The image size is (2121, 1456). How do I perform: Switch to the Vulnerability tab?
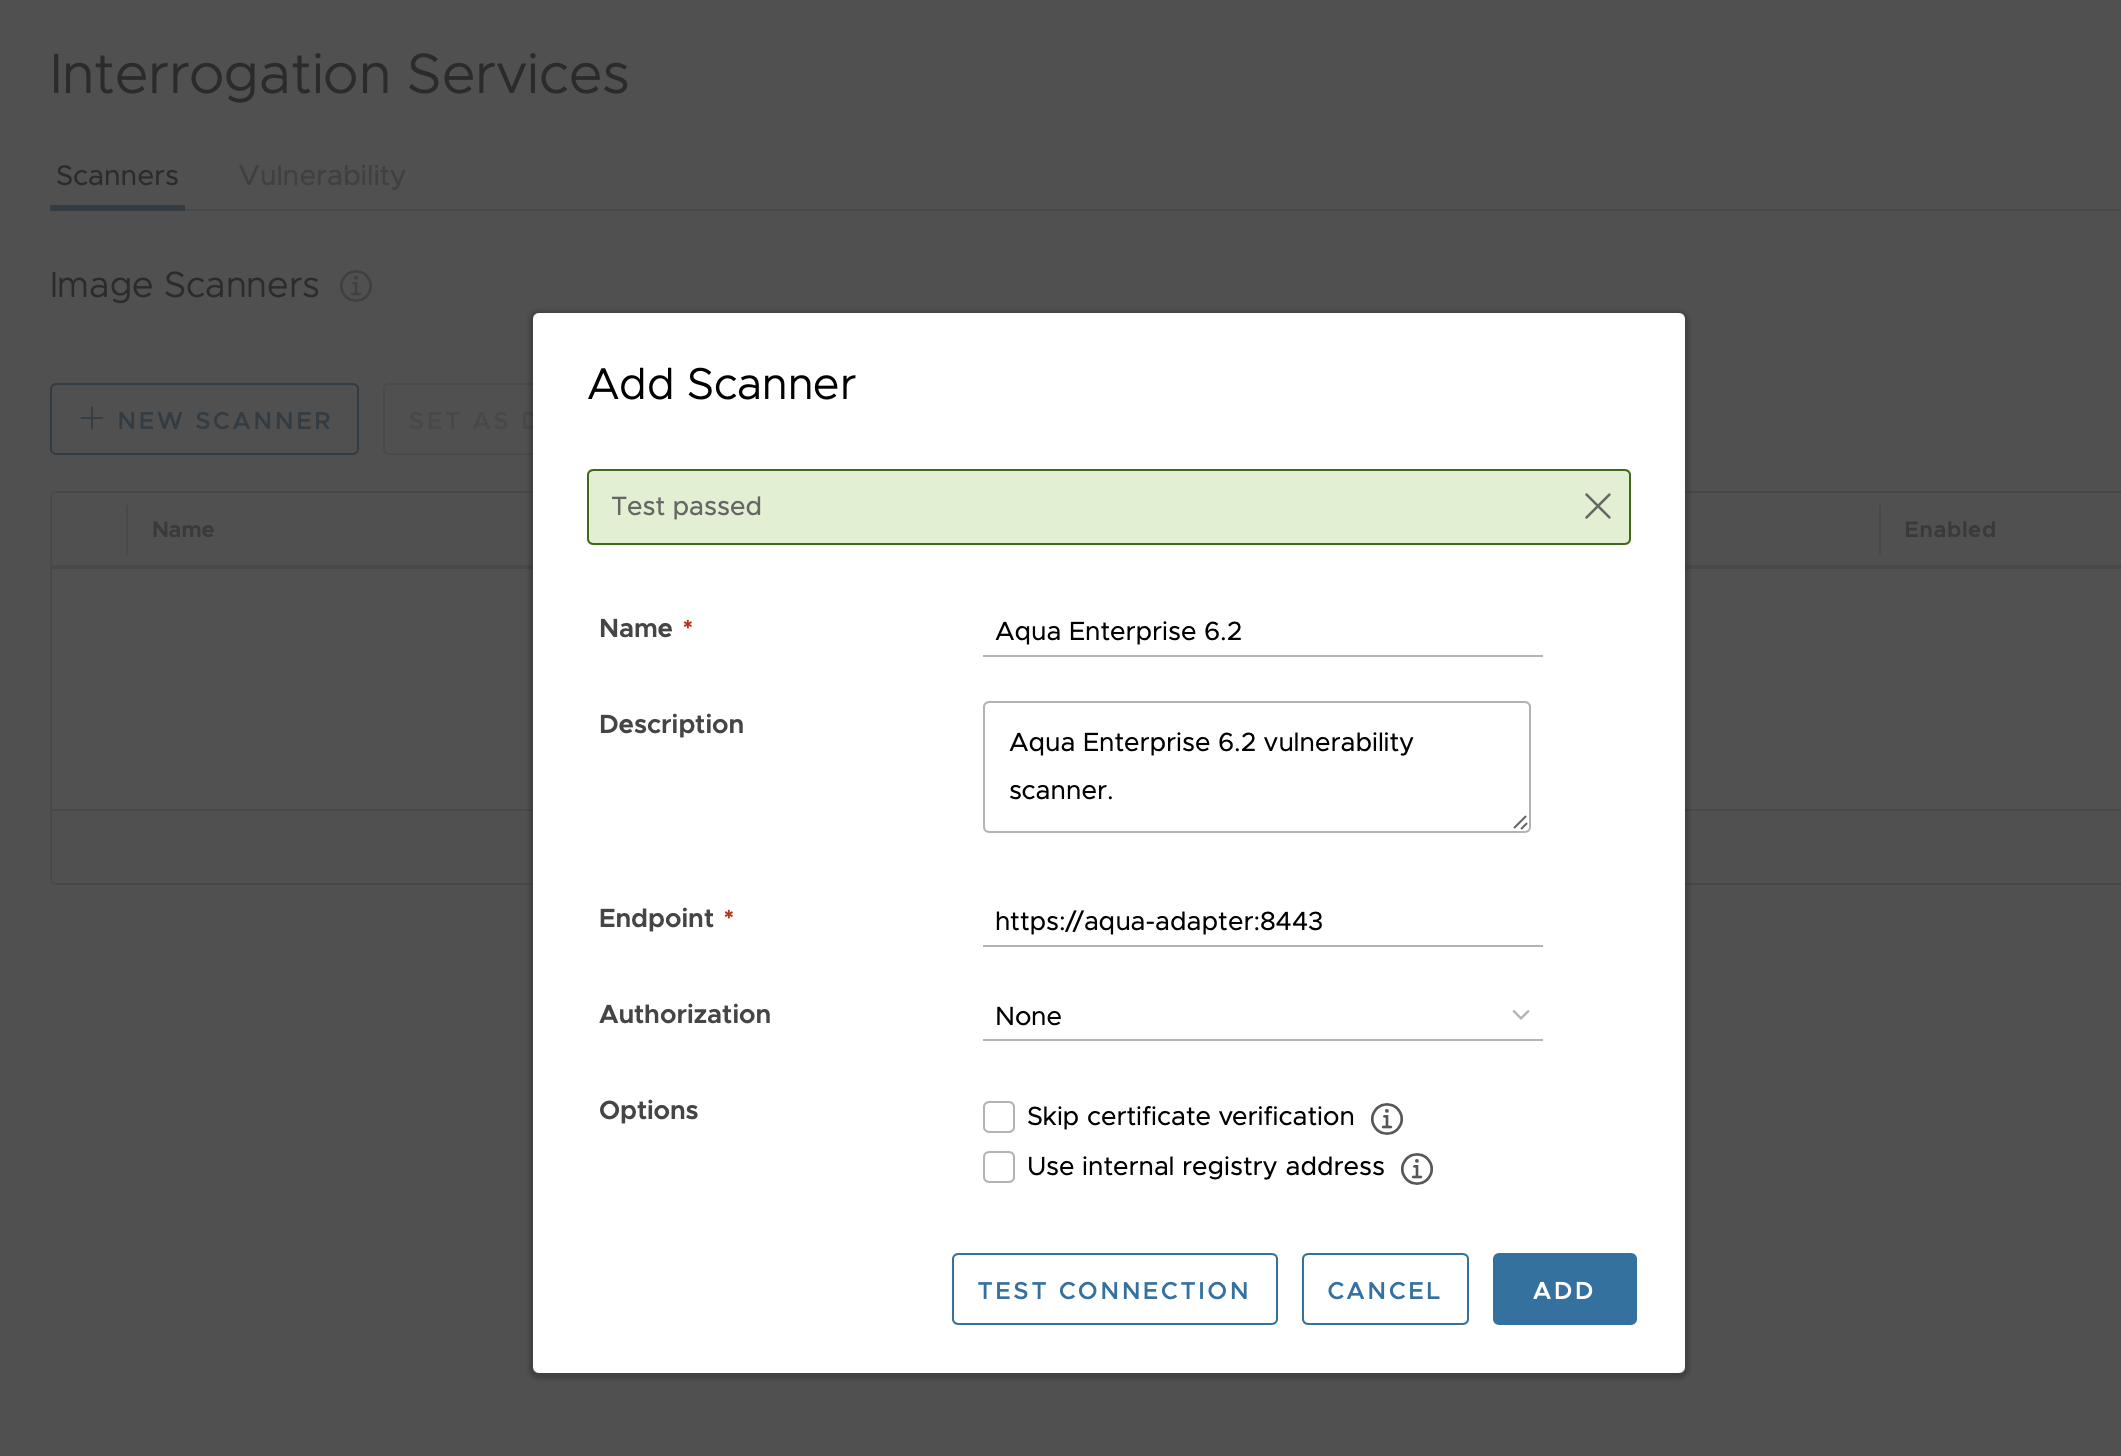tap(322, 176)
